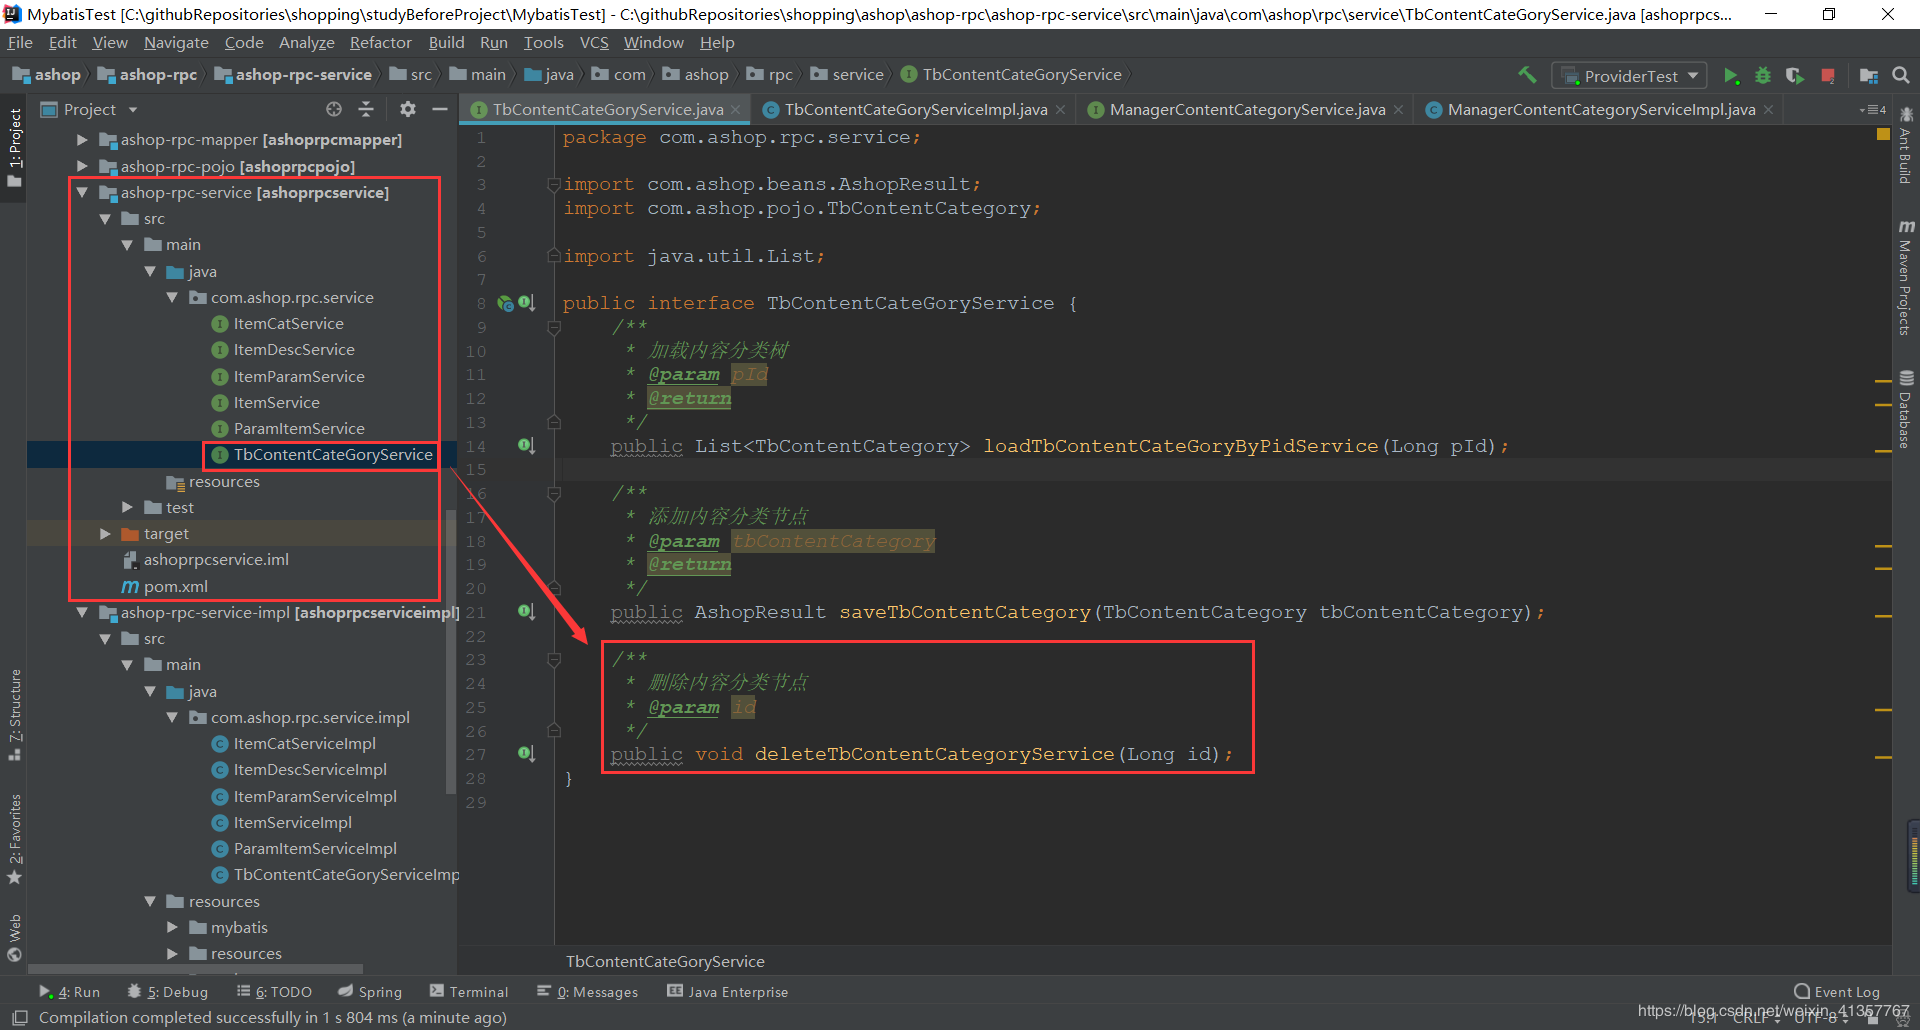Collapse the ashop-rpc-service module
This screenshot has width=1920, height=1030.
pyautogui.click(x=82, y=192)
